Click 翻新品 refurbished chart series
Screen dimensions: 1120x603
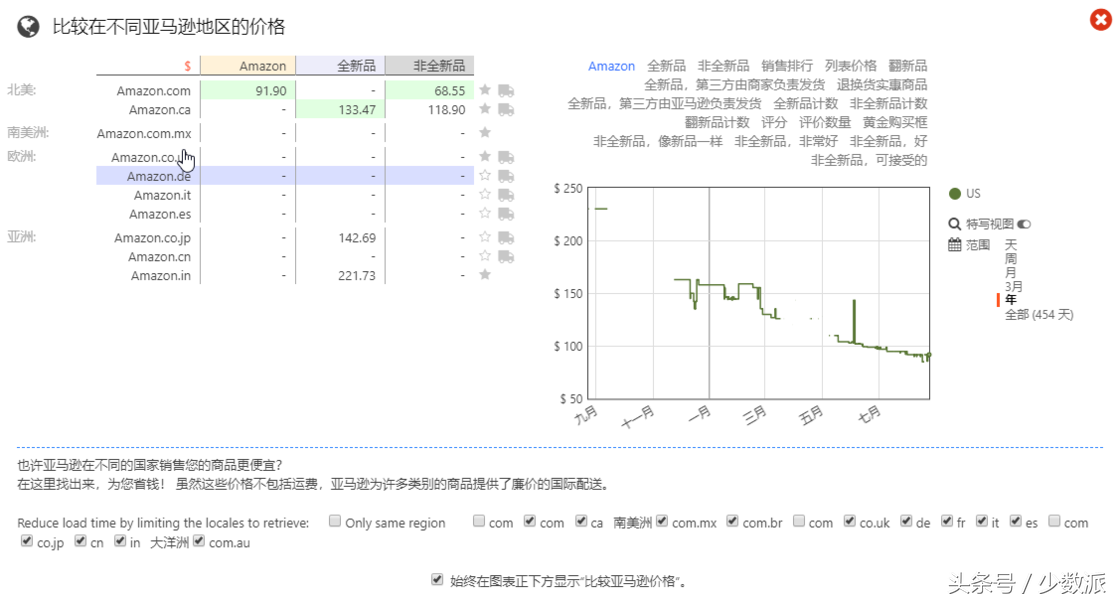pyautogui.click(x=907, y=66)
